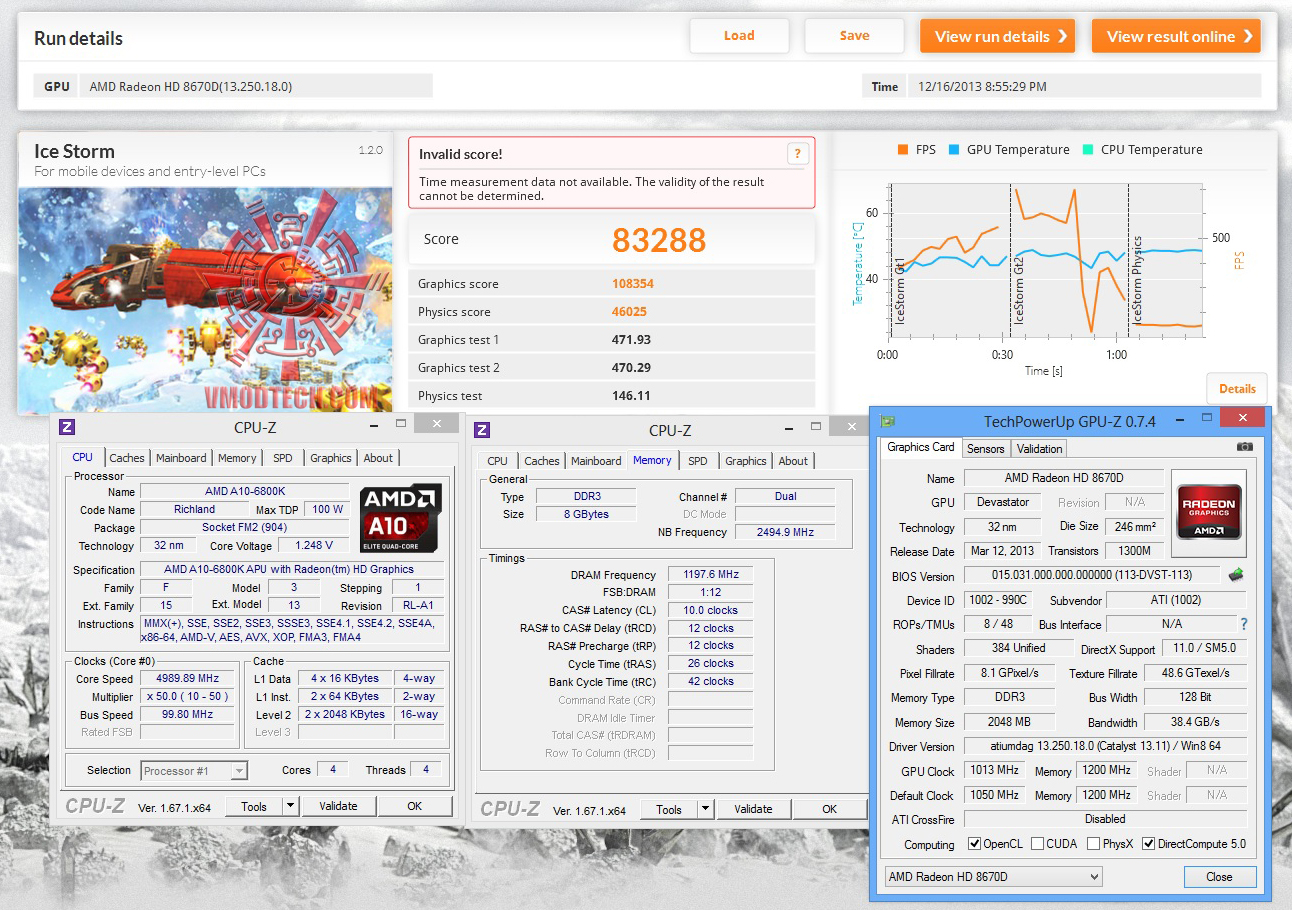Click the overall score value 83288
This screenshot has height=910, width=1292.
point(659,240)
